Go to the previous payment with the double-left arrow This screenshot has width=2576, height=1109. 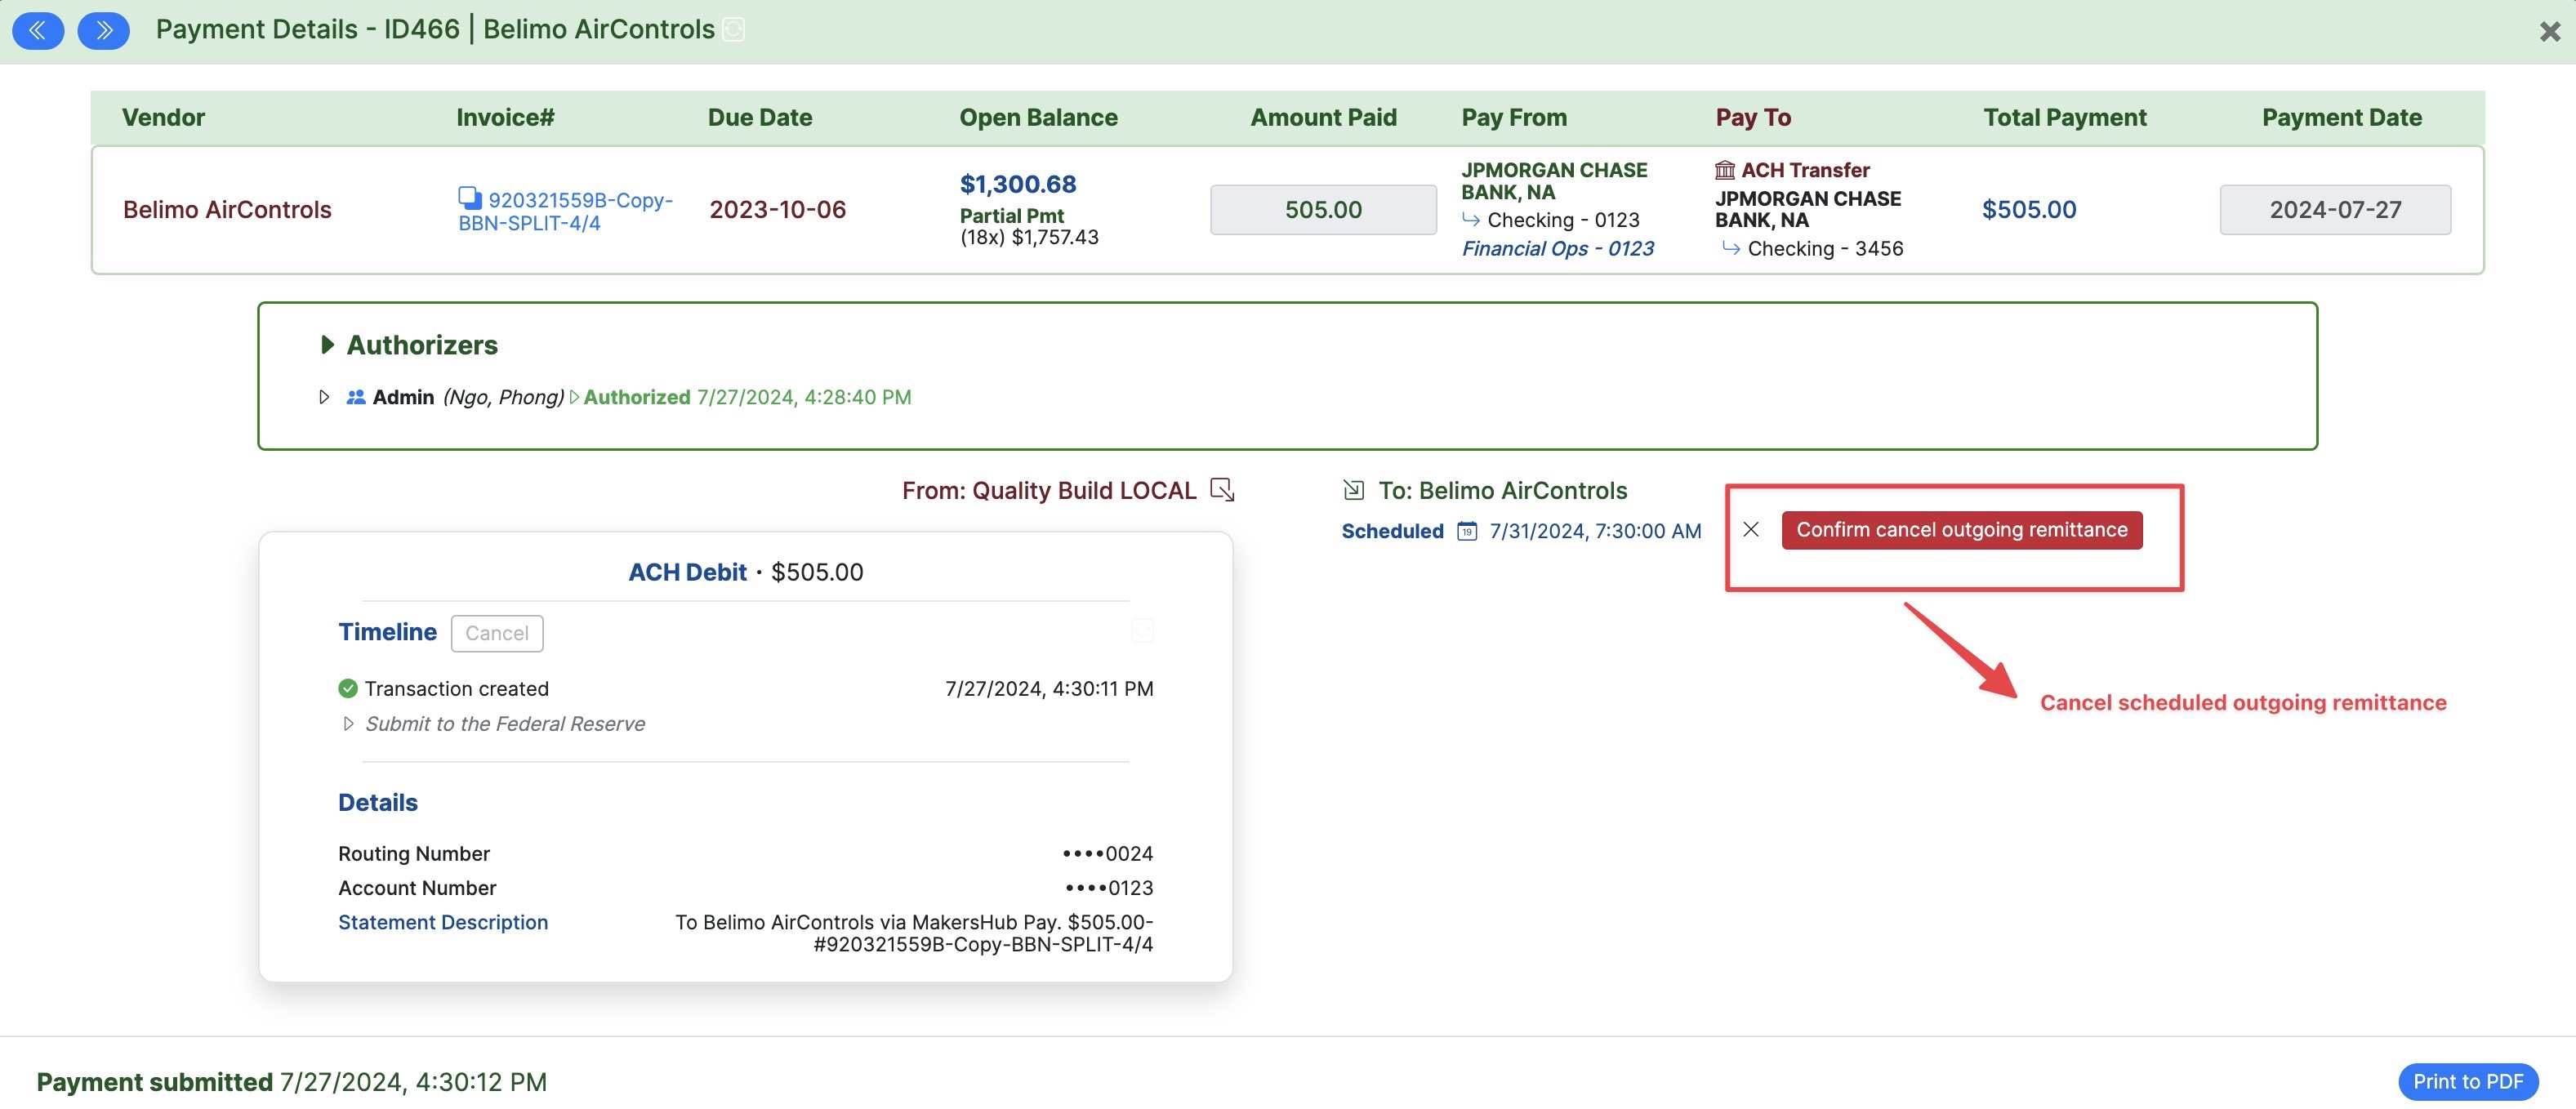38,30
